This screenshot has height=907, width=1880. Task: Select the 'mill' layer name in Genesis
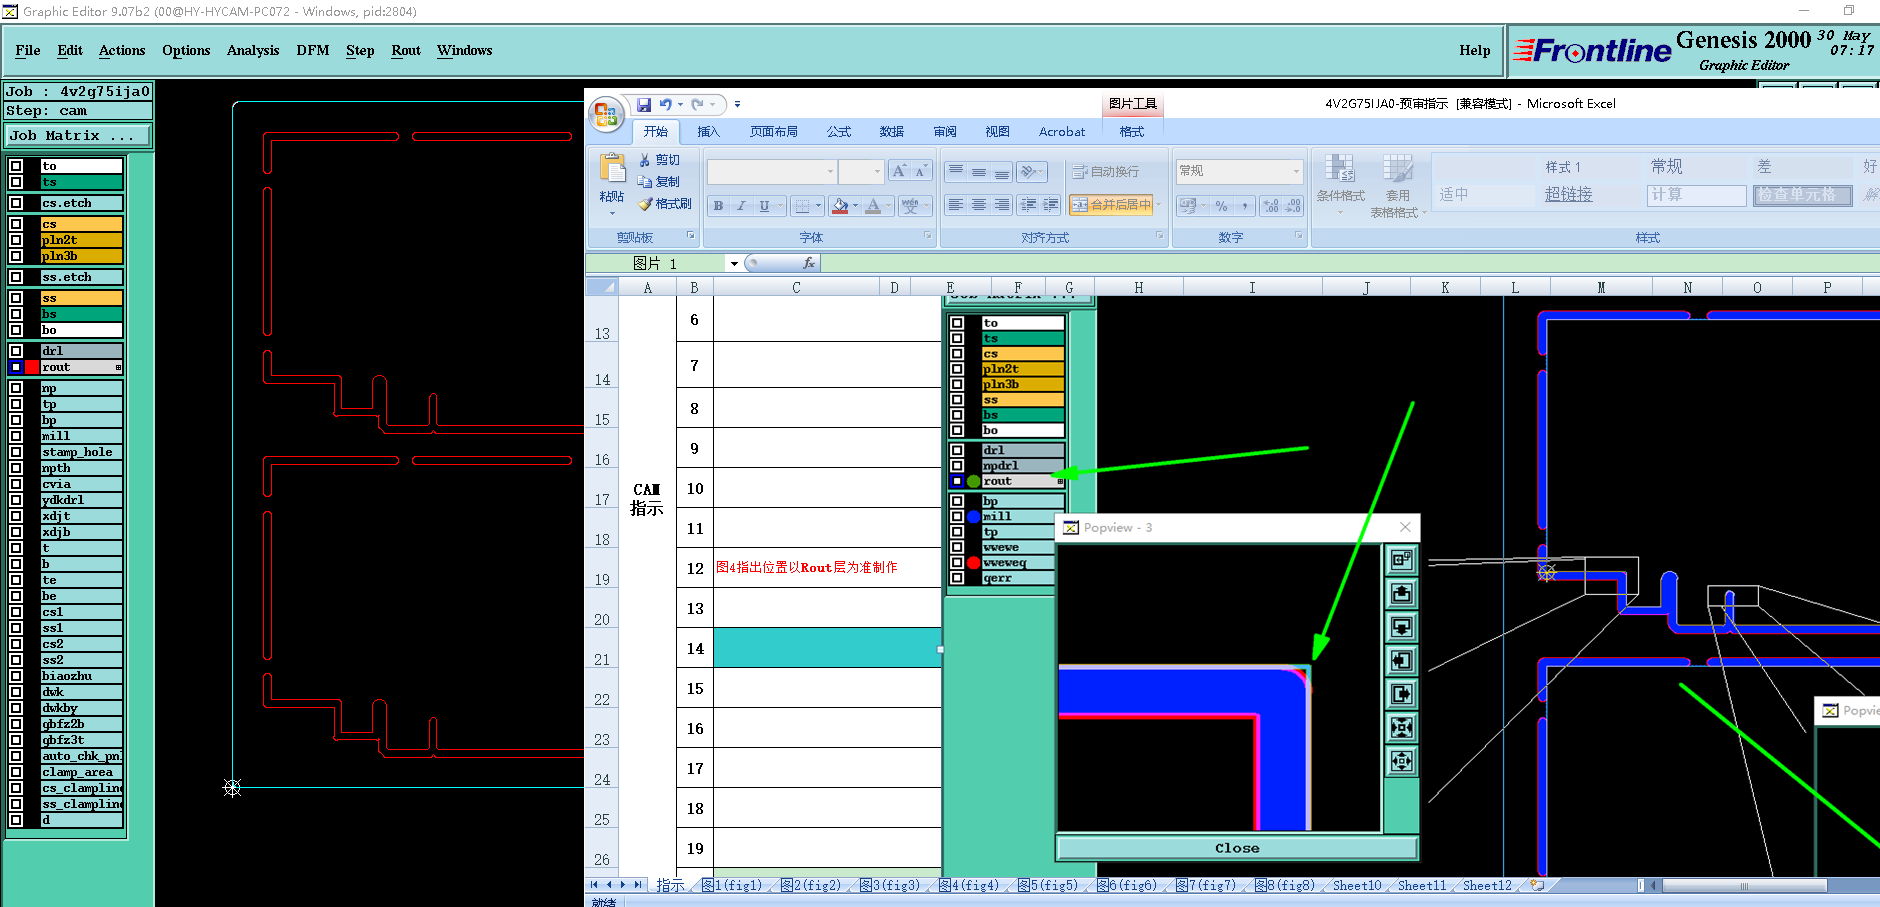(x=81, y=436)
